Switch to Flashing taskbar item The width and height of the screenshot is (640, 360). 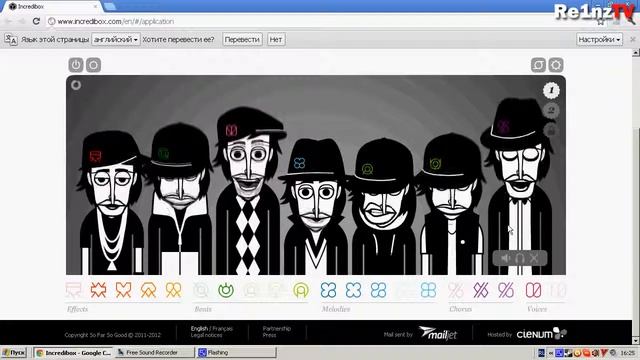click(237, 353)
